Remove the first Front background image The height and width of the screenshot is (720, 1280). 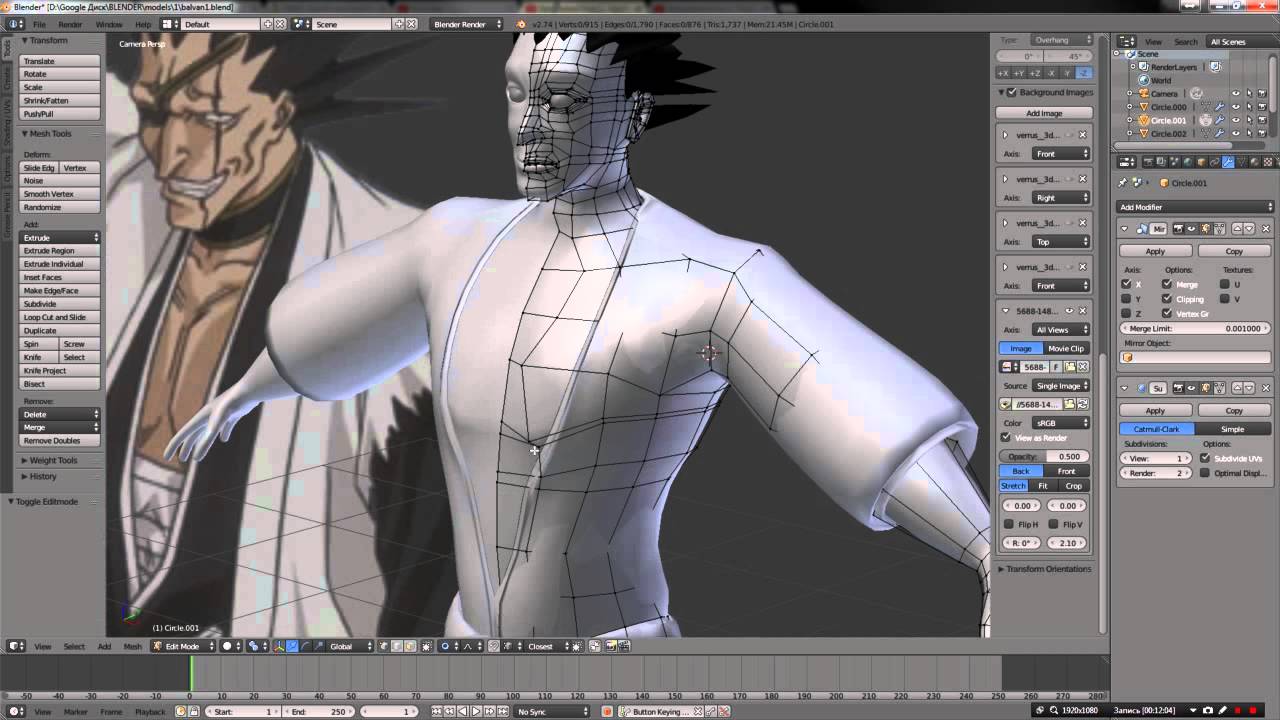point(1082,135)
